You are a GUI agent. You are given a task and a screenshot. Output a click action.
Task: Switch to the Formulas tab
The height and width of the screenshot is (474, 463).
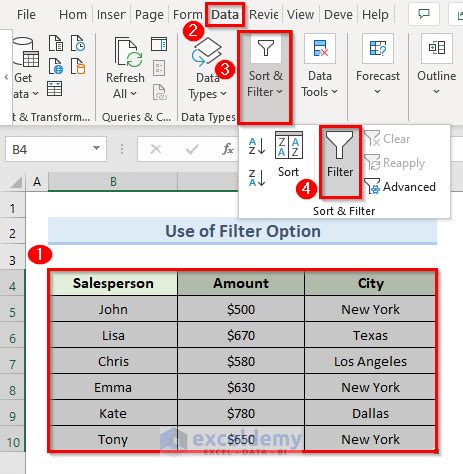187,15
